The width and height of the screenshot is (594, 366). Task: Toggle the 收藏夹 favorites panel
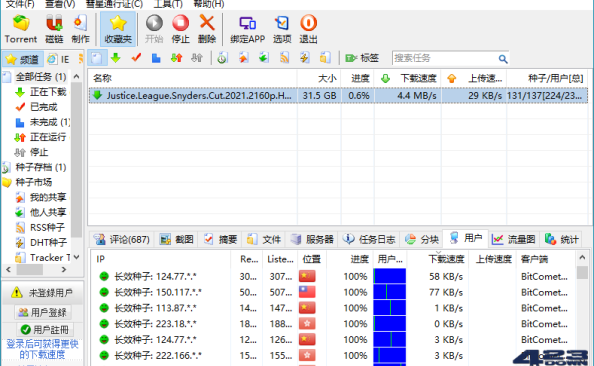coord(118,29)
